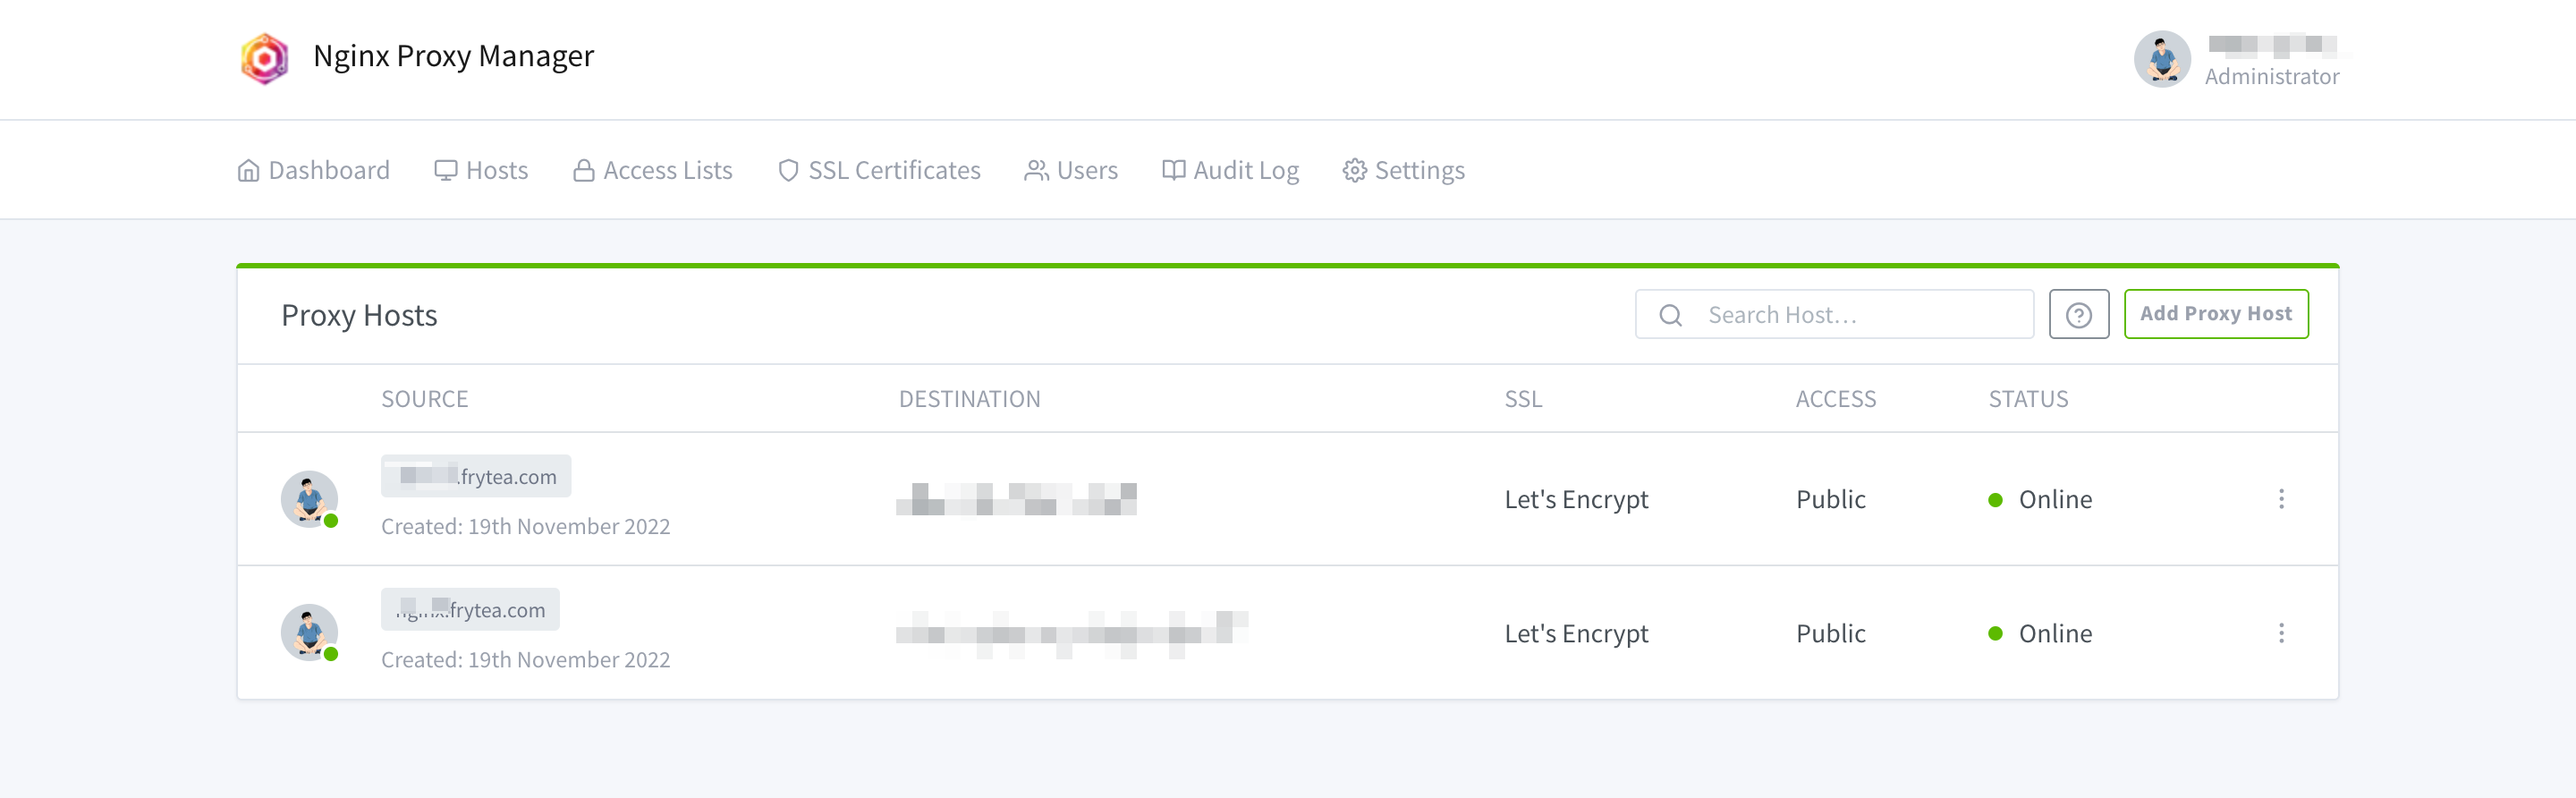Go to Access Lists tab
2576x798 pixels.
[x=652, y=171]
